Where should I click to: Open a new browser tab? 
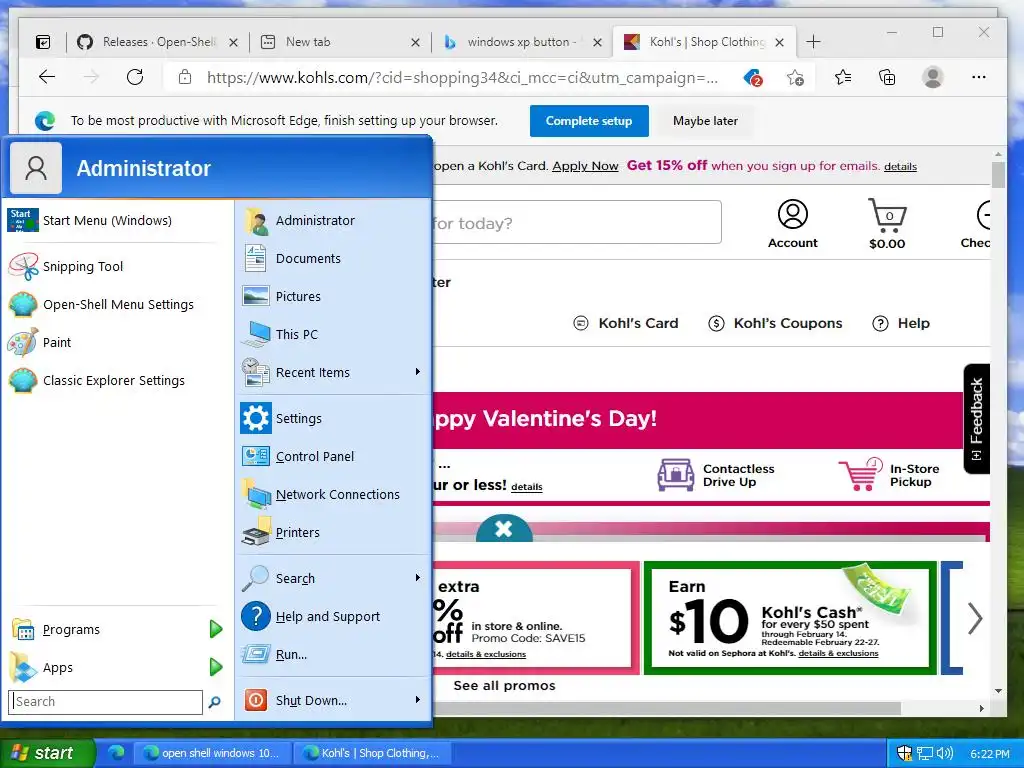[813, 42]
